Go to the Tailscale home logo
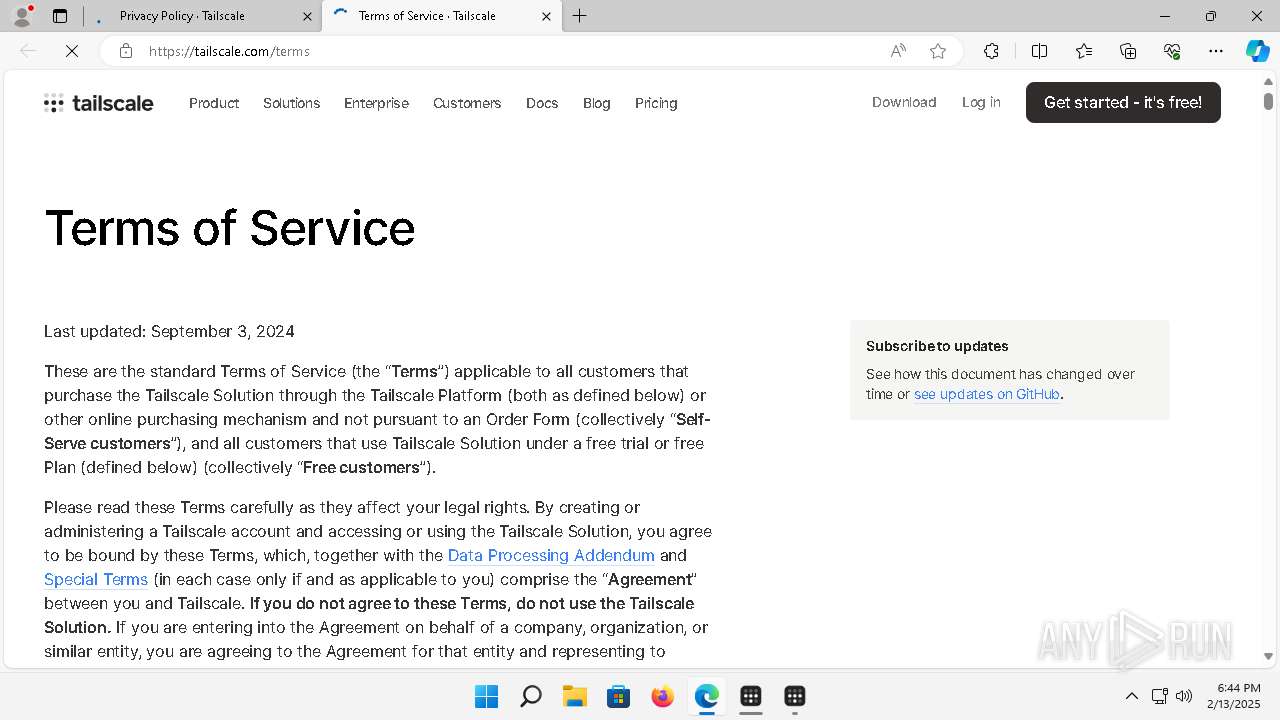This screenshot has height=720, width=1280. (99, 103)
